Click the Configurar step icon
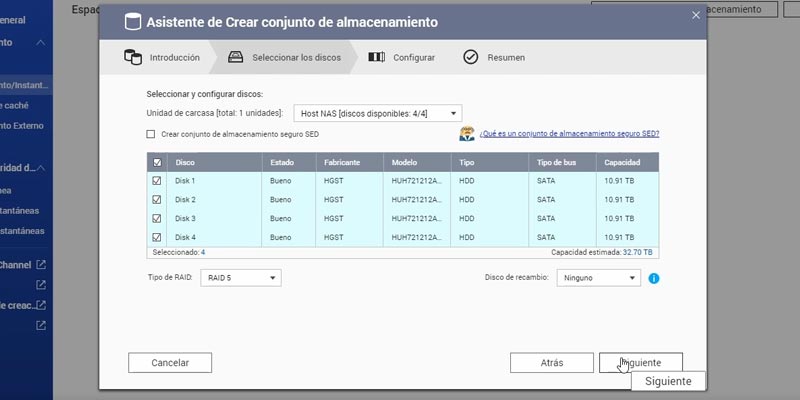The image size is (800, 400). click(377, 57)
